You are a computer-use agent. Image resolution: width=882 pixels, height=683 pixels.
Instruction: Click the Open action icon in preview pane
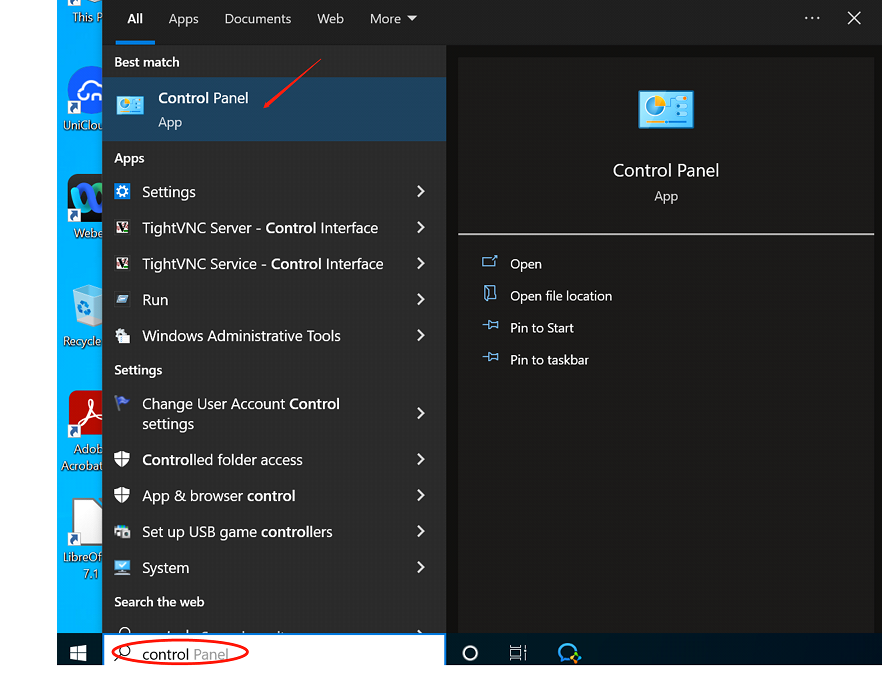coord(489,262)
